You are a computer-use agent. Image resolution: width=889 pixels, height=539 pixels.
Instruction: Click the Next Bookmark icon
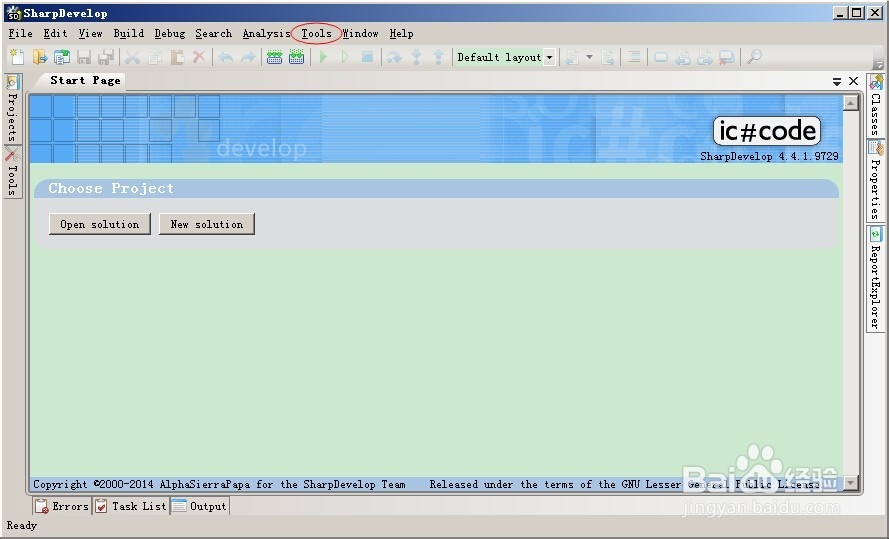pos(705,57)
